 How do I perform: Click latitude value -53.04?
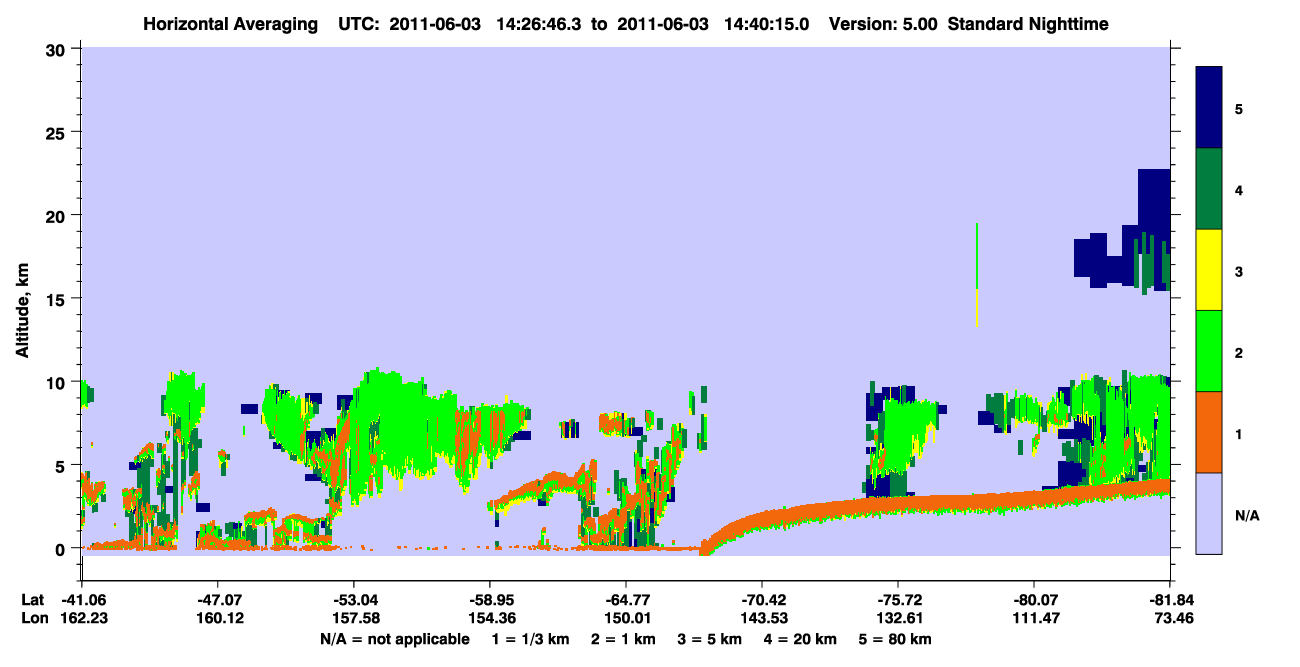(x=353, y=600)
